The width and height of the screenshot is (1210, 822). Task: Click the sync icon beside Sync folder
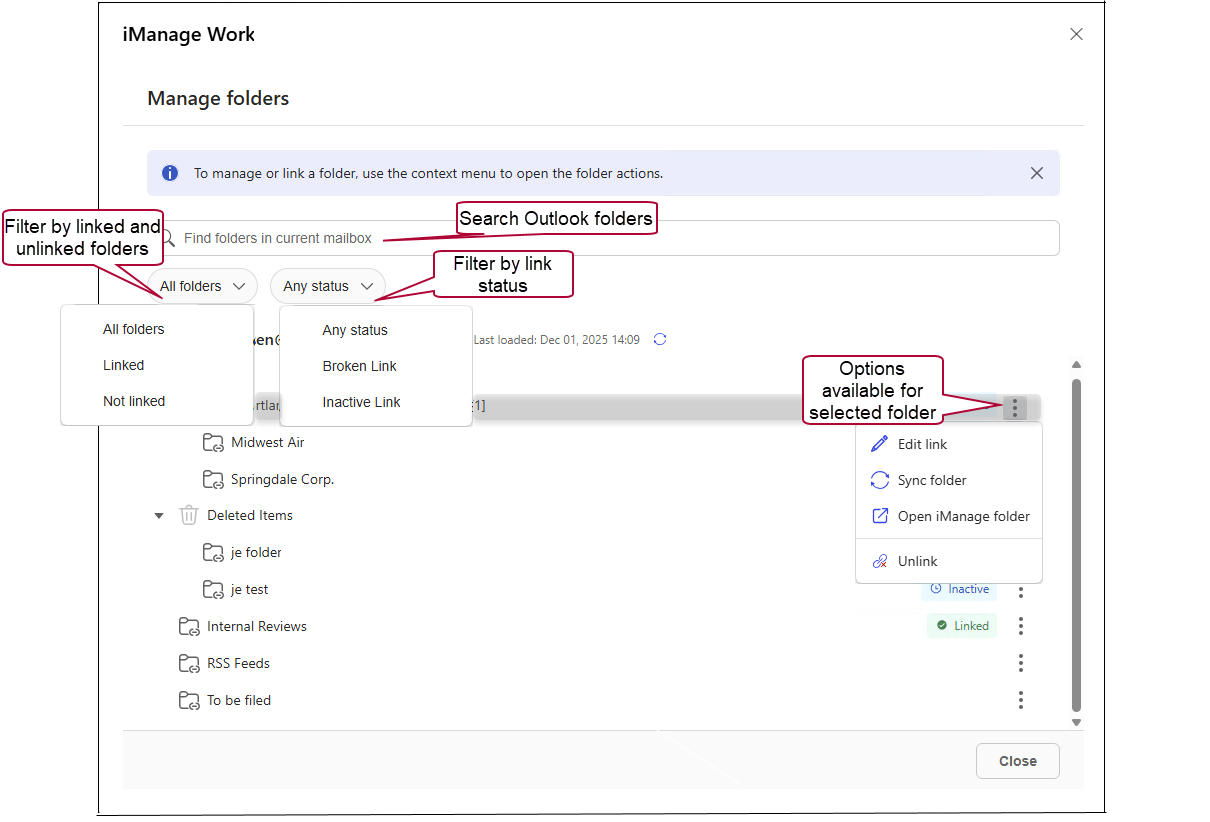point(880,480)
